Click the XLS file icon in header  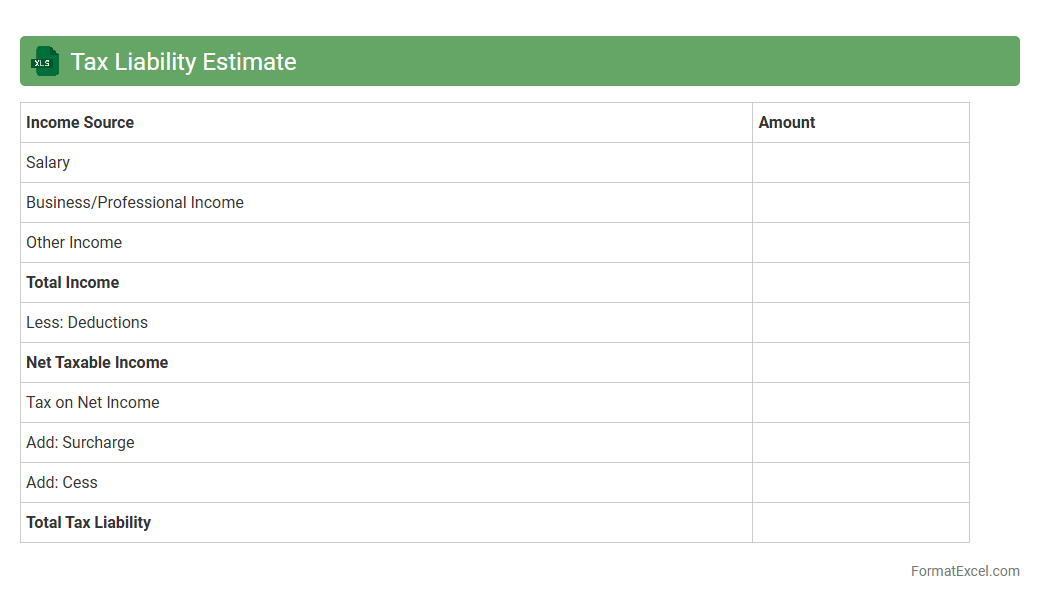pos(44,61)
